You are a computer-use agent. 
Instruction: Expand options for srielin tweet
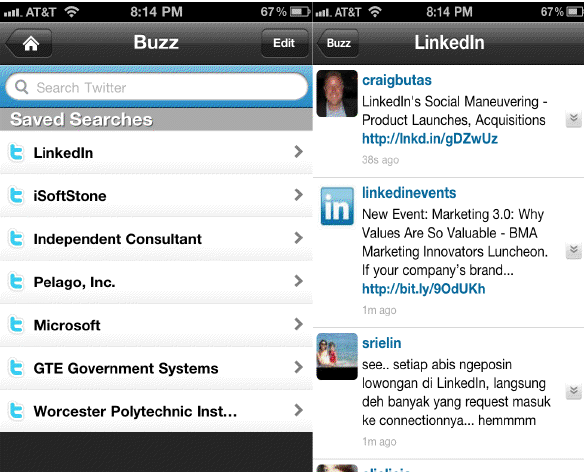point(574,391)
